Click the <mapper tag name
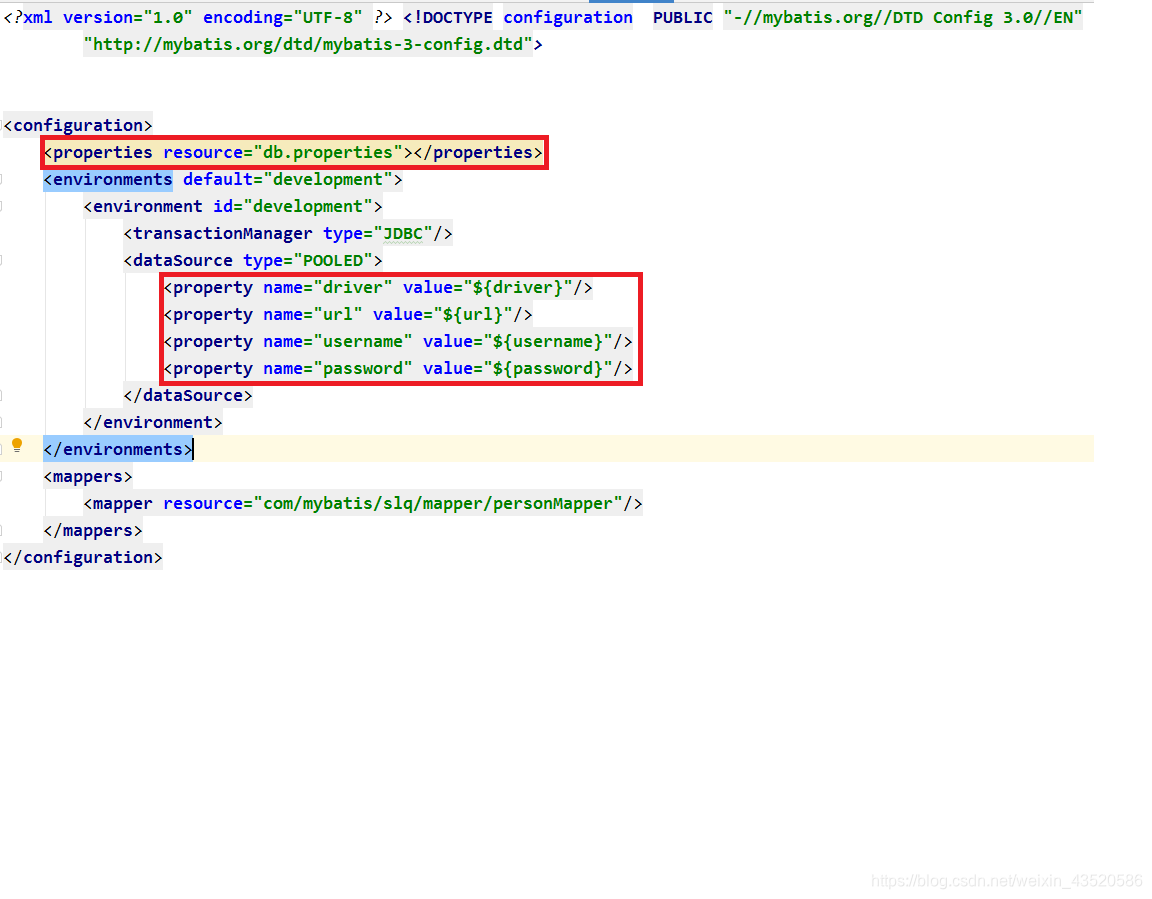 click(x=118, y=504)
